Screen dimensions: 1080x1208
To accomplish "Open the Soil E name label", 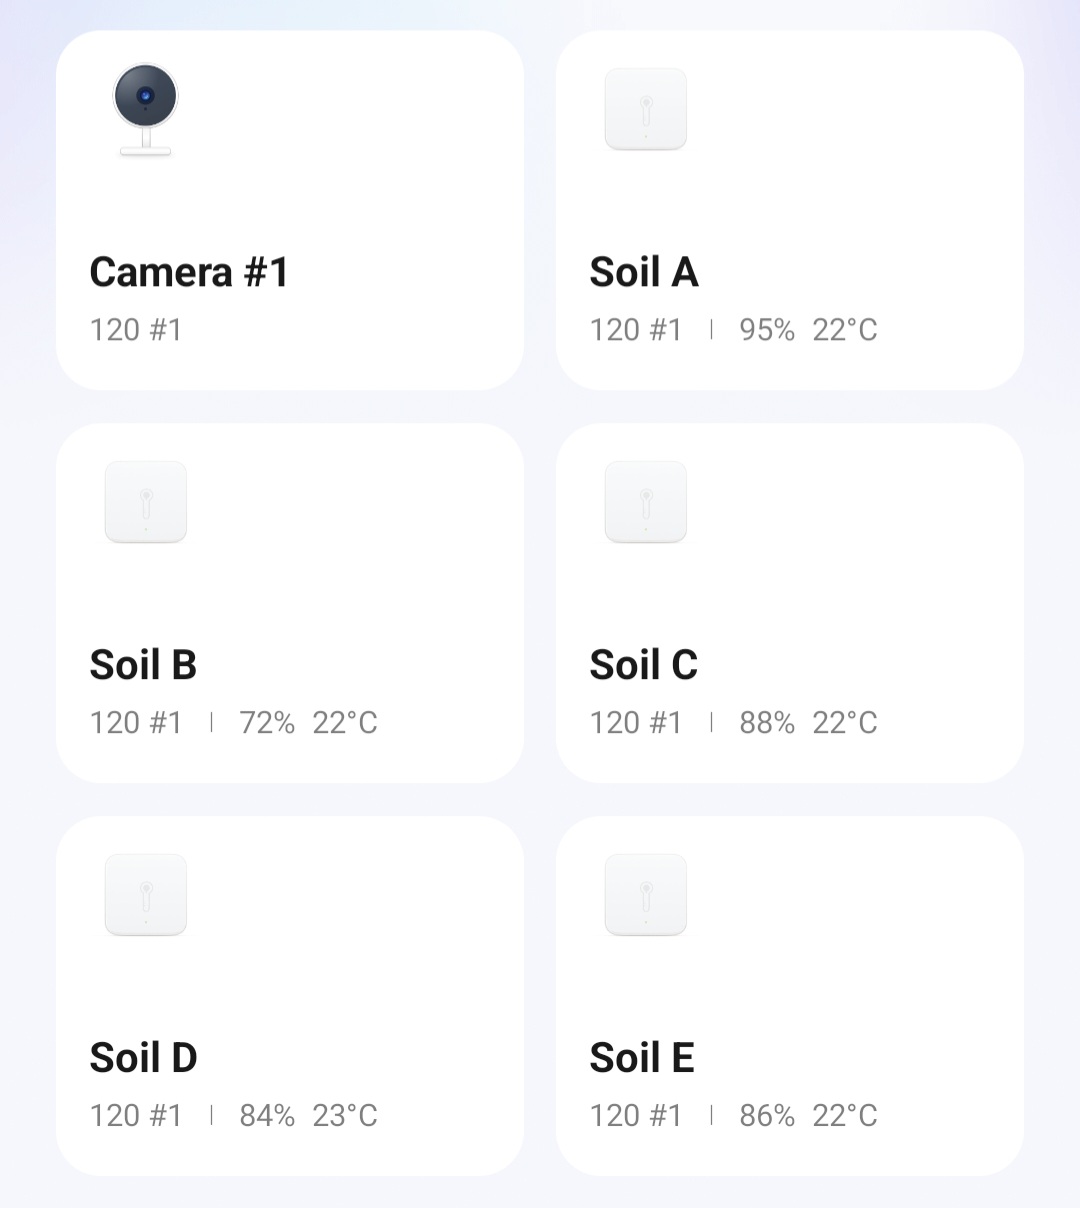I will (642, 1058).
